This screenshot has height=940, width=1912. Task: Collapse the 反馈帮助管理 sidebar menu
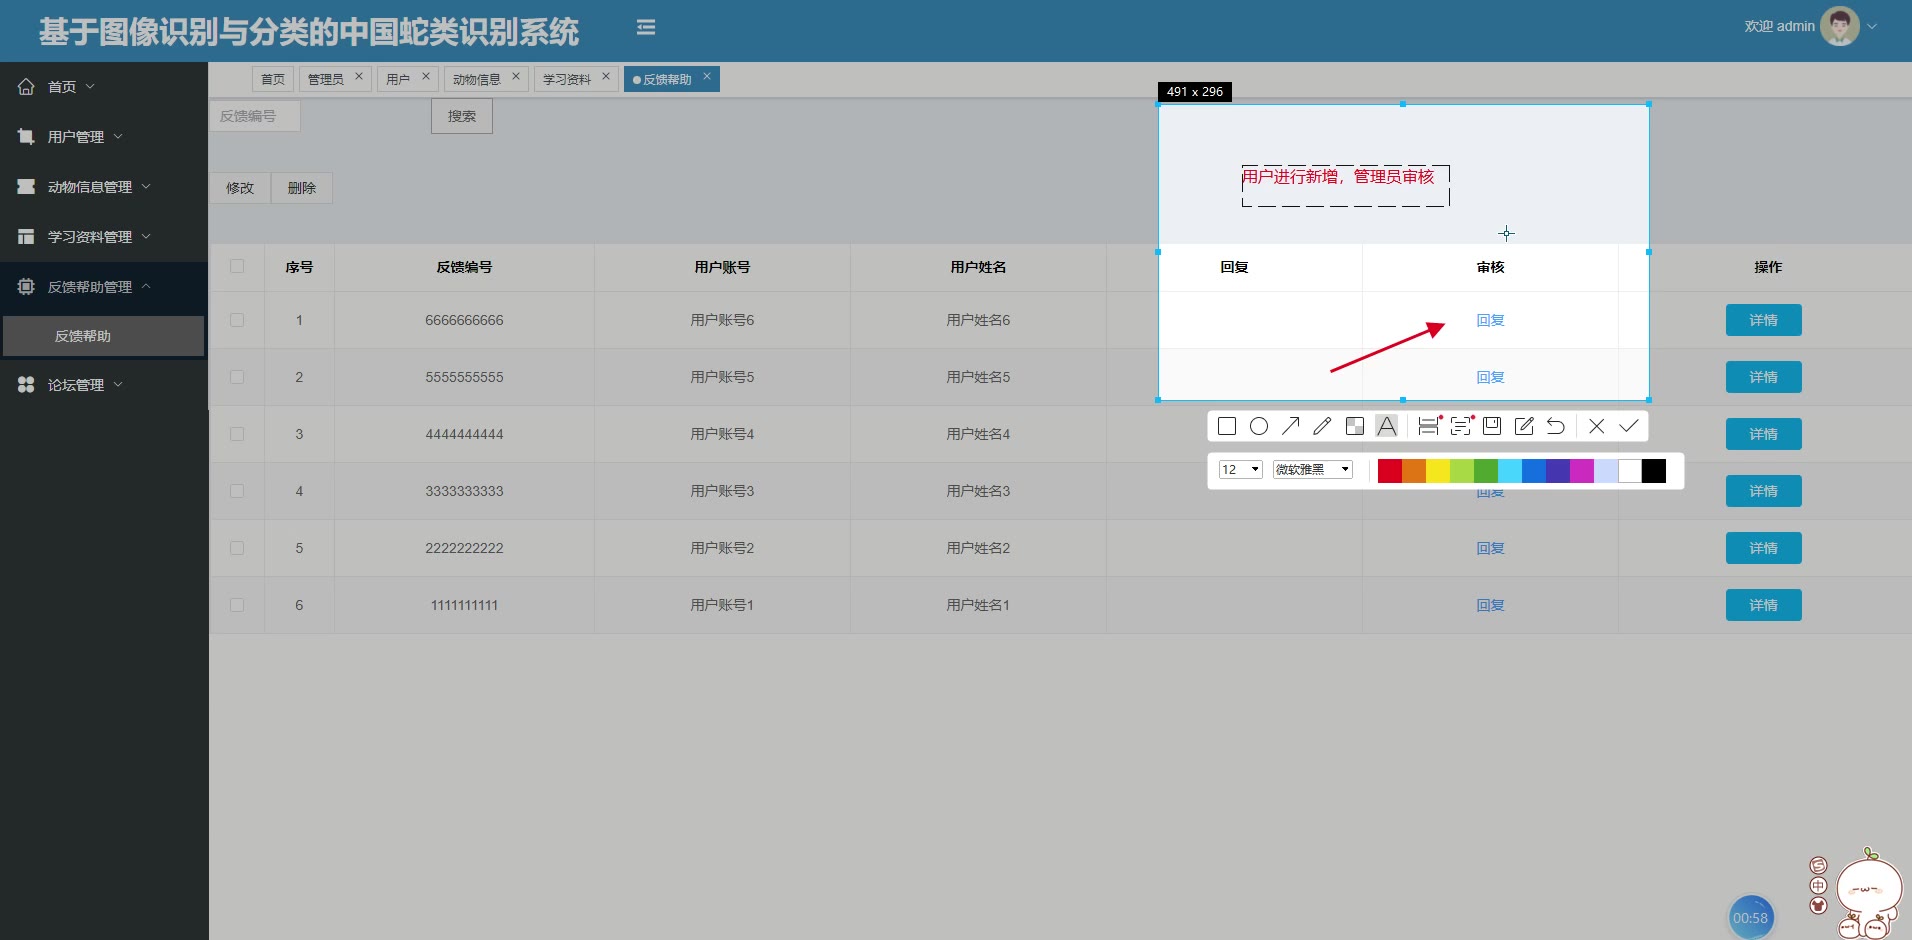(146, 286)
